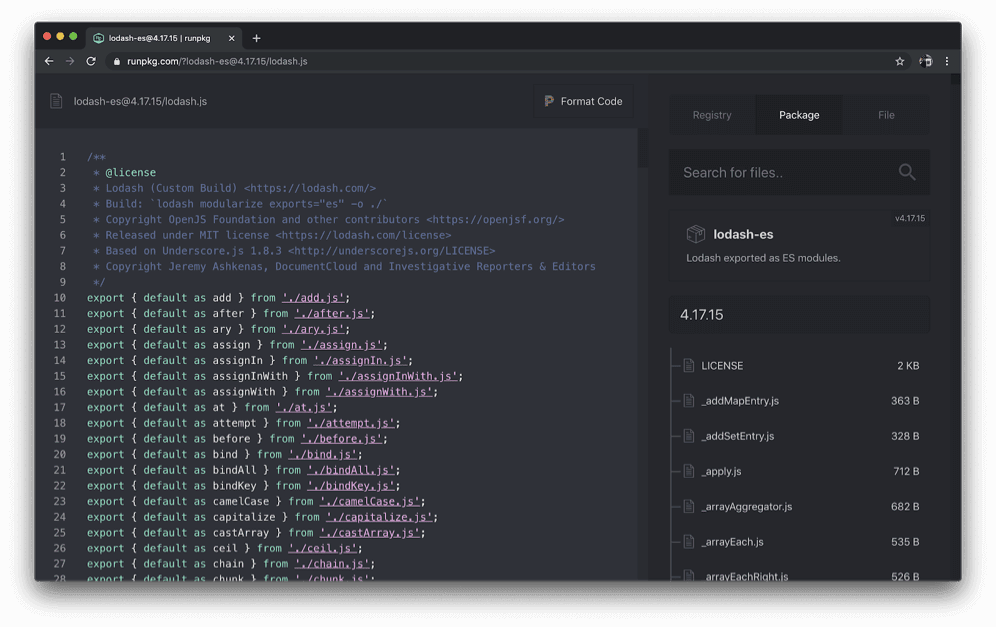
Task: Follow the './attempt.js' import link
Action: point(351,423)
